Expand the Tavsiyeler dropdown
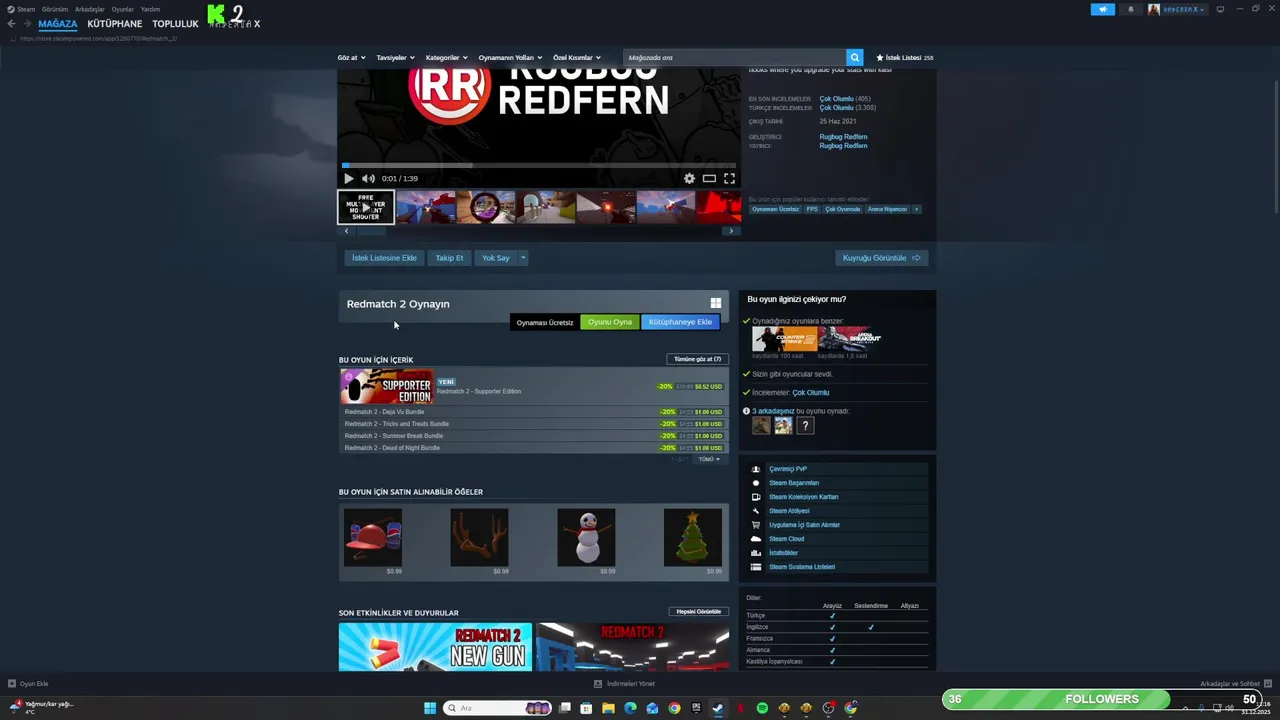The image size is (1280, 720). 395,58
